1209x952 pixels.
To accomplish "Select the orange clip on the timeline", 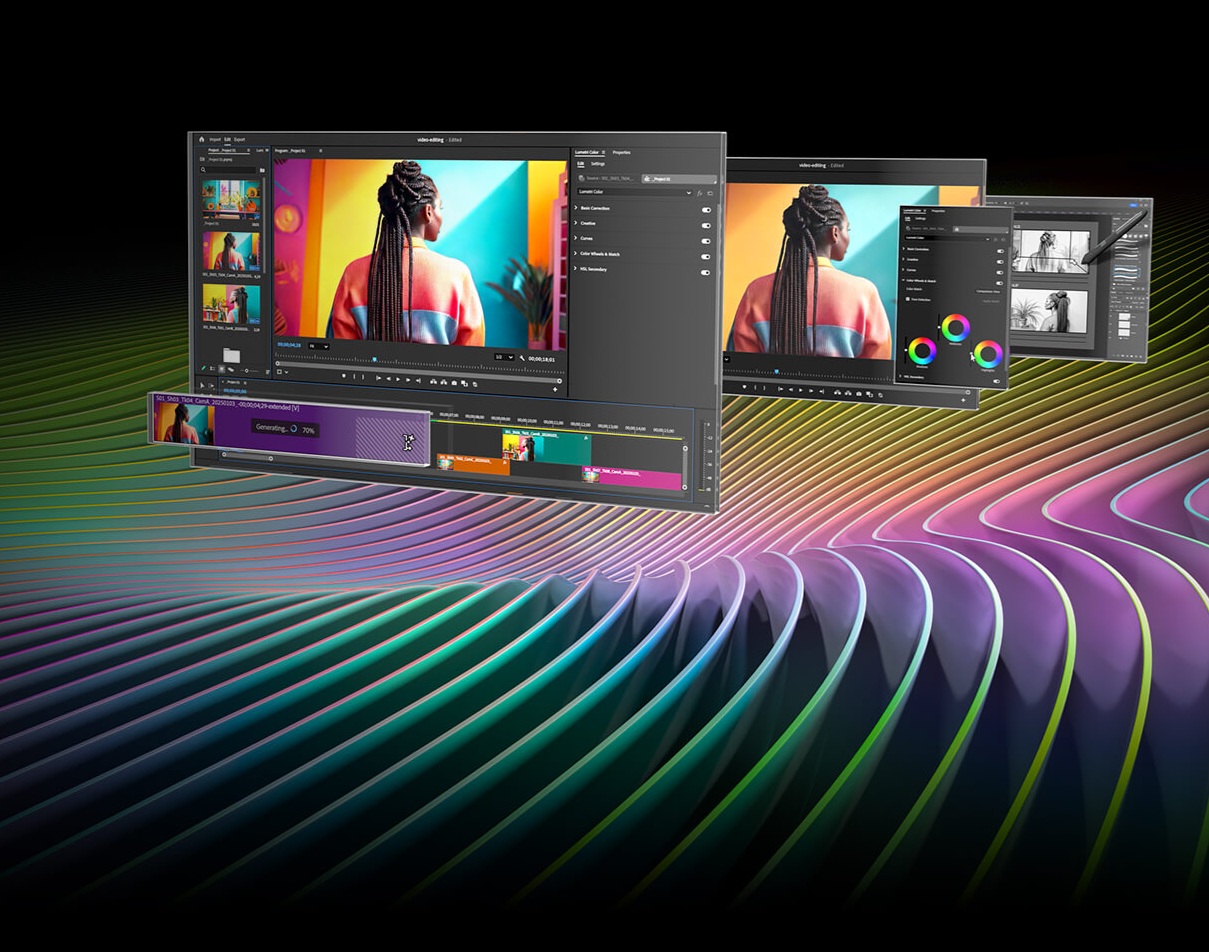I will click(473, 464).
